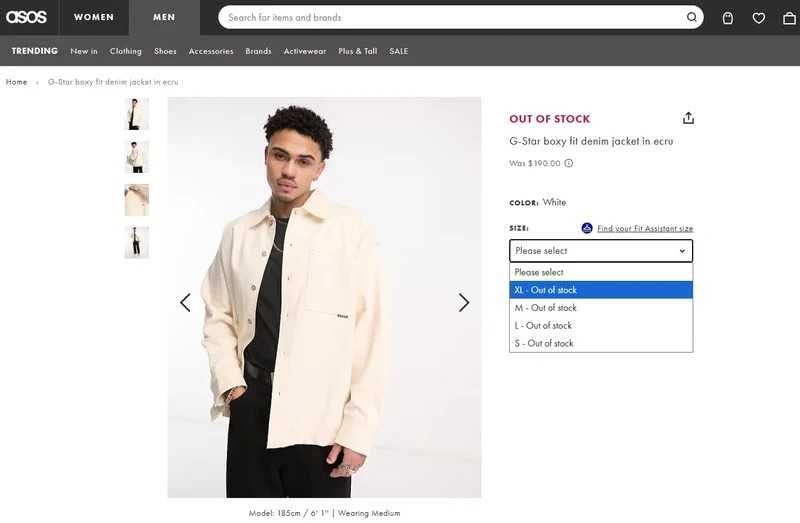Screen dimensions: 800x523
Task: Click the search items and brands field
Action: click(x=450, y=17)
